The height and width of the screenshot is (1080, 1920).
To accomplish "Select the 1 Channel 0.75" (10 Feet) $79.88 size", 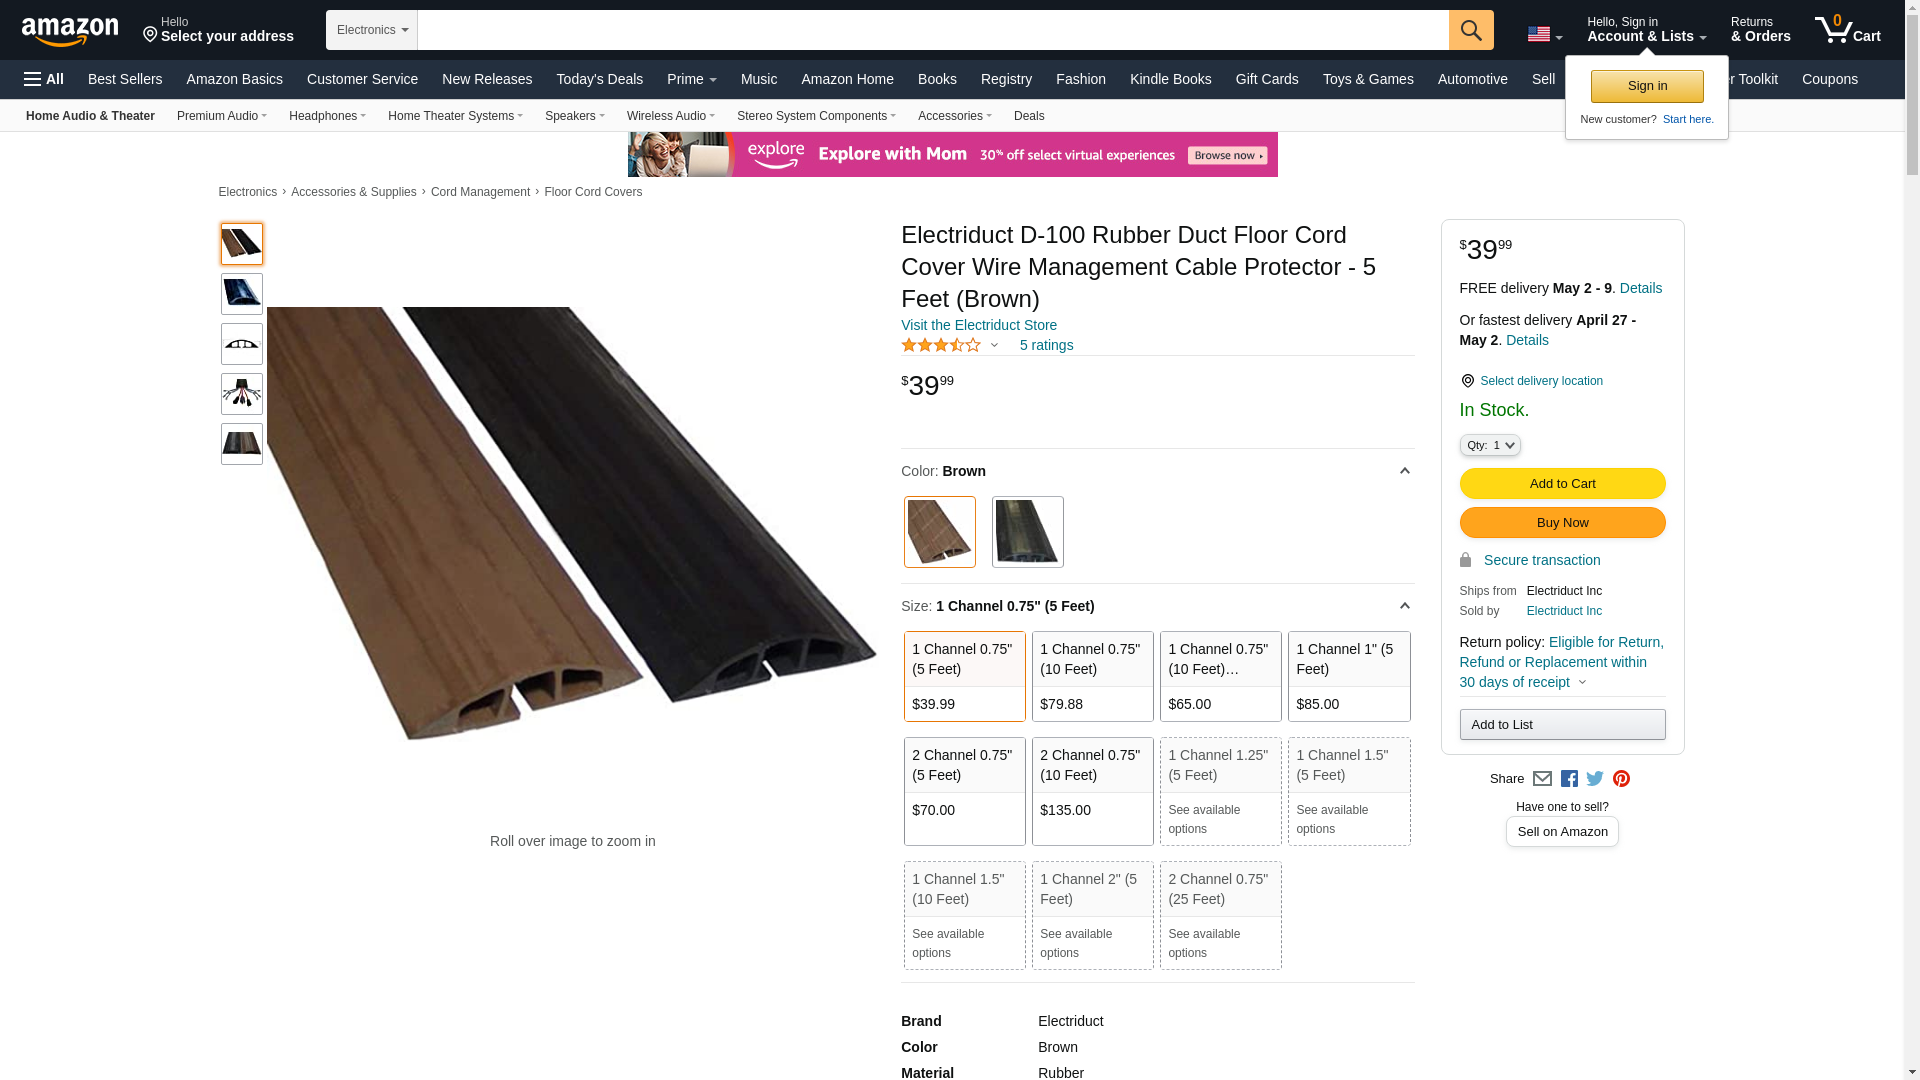I will pyautogui.click(x=1092, y=676).
